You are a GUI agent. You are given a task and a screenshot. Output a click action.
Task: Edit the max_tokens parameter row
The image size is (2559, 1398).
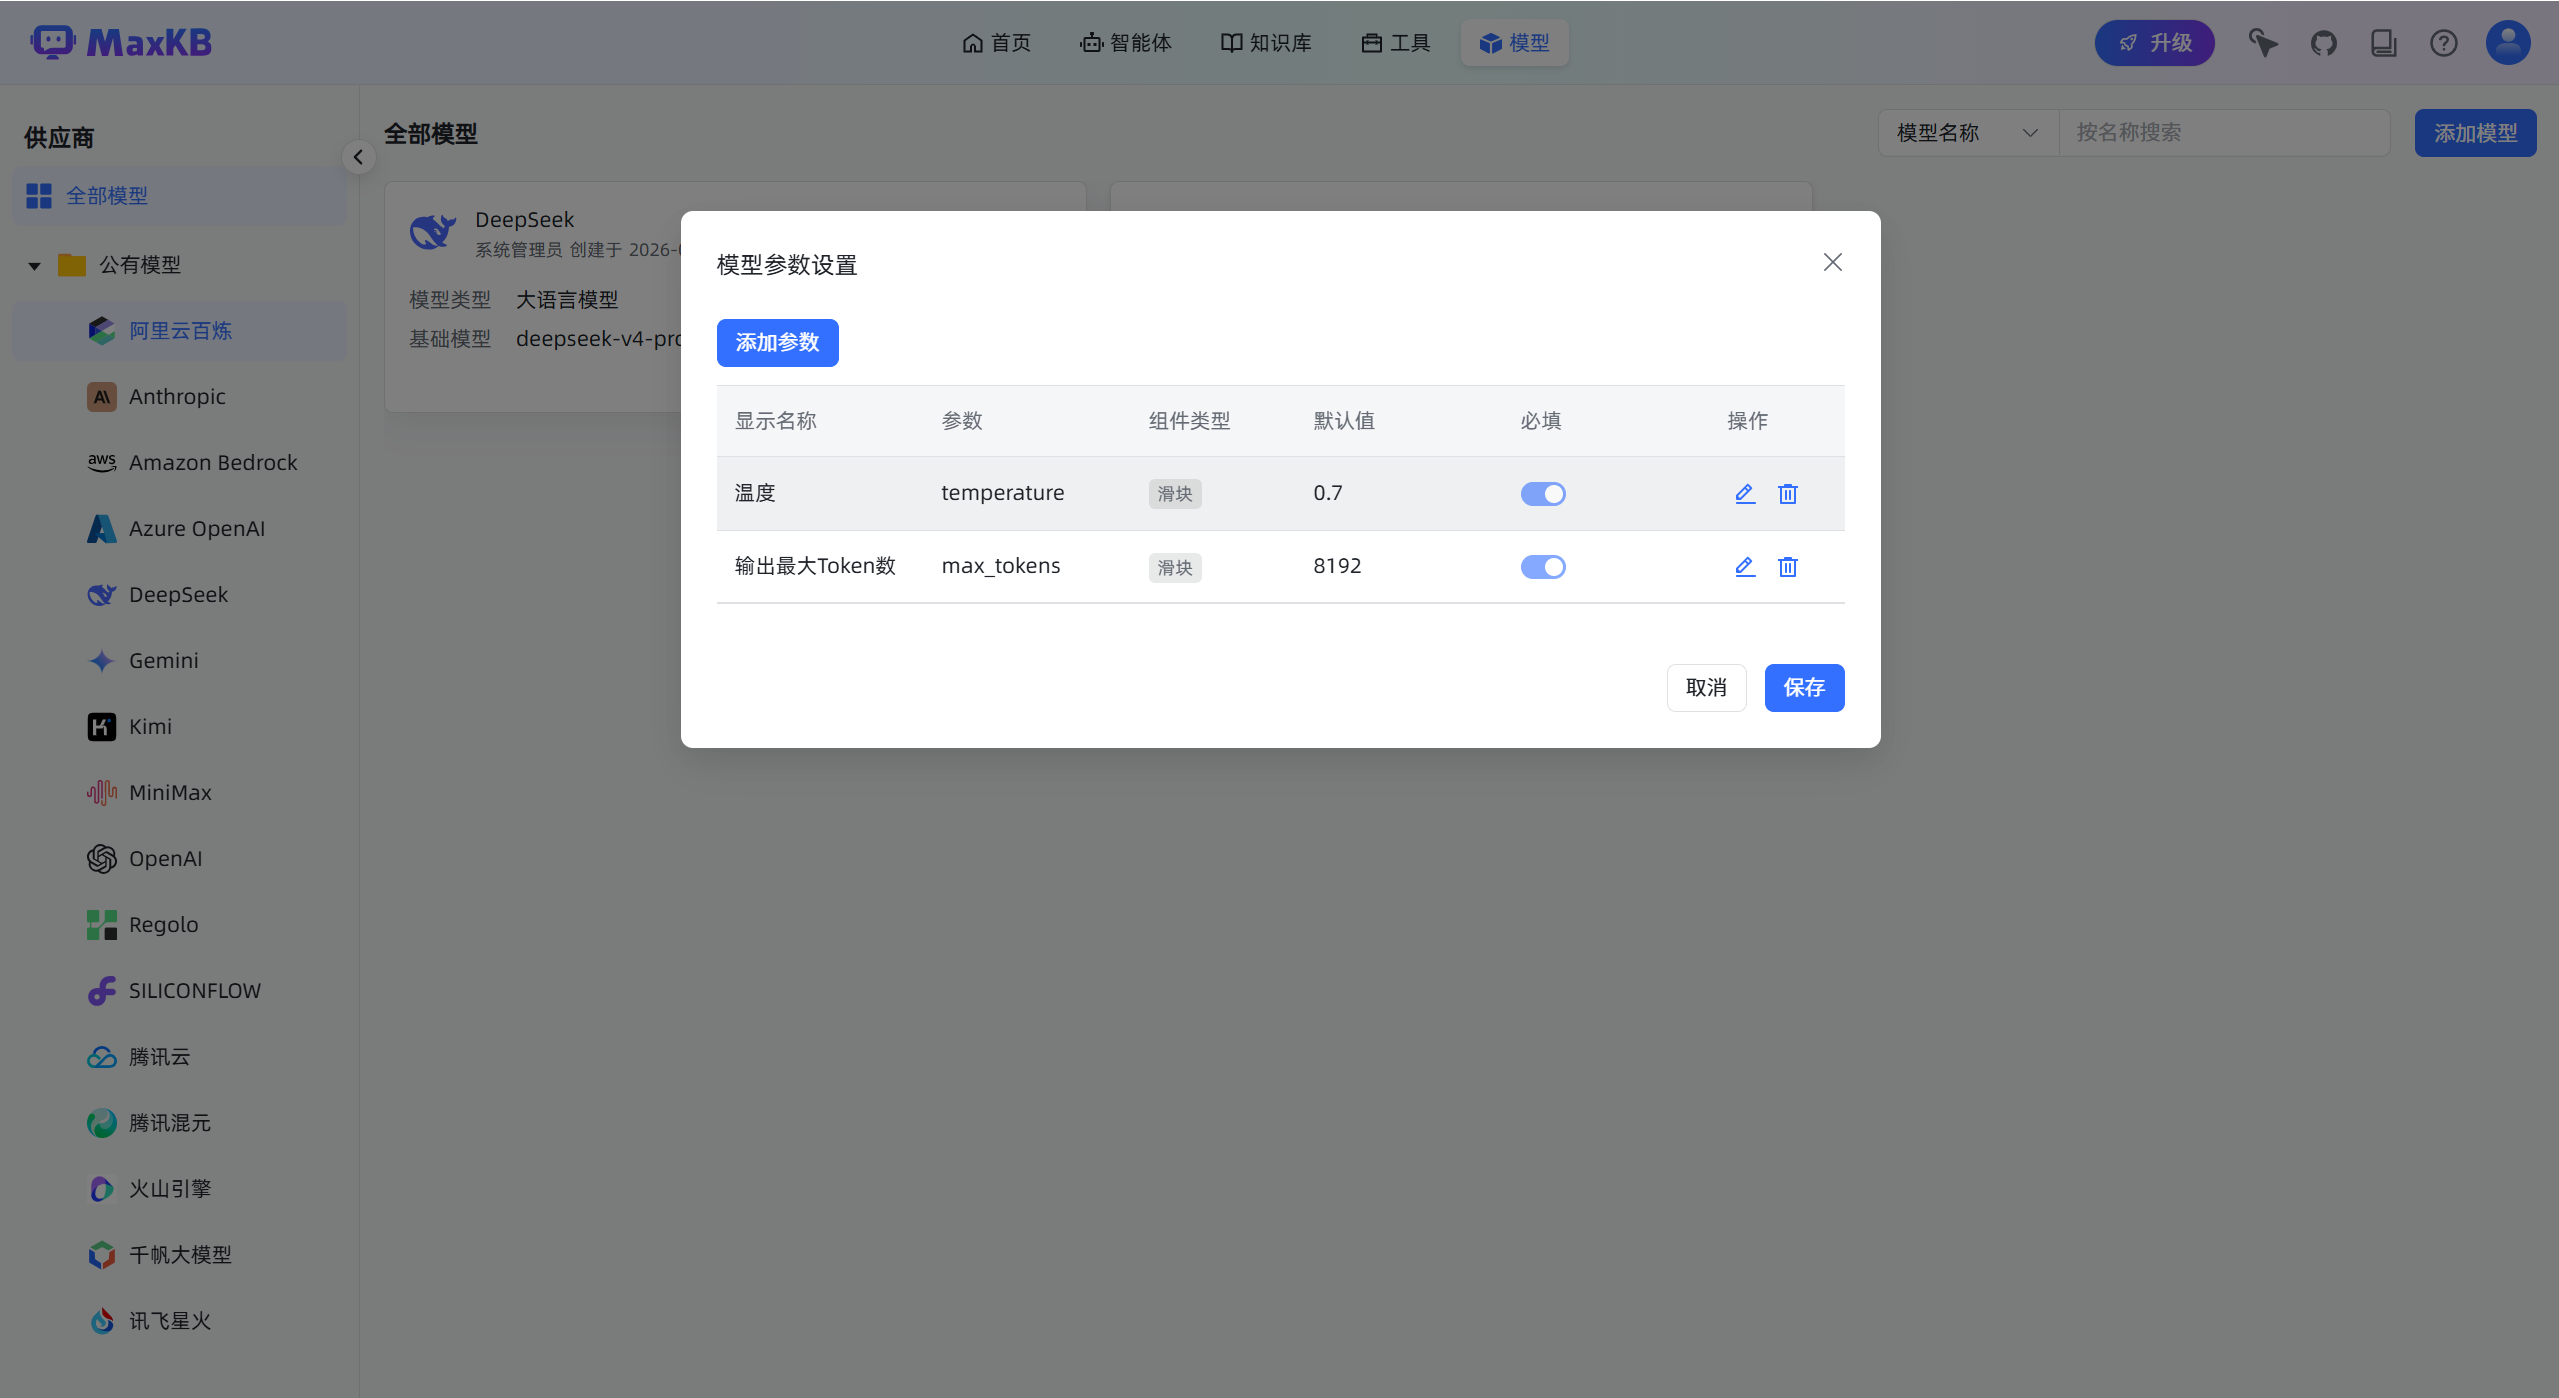coord(1745,566)
